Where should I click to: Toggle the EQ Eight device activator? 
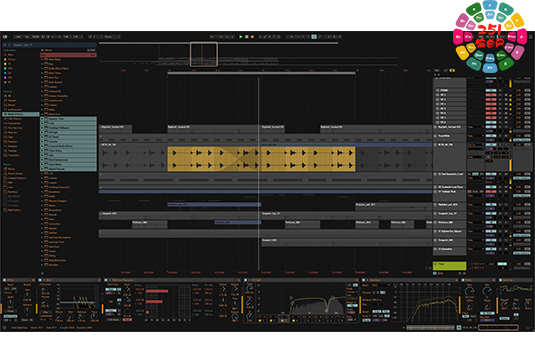pos(245,280)
